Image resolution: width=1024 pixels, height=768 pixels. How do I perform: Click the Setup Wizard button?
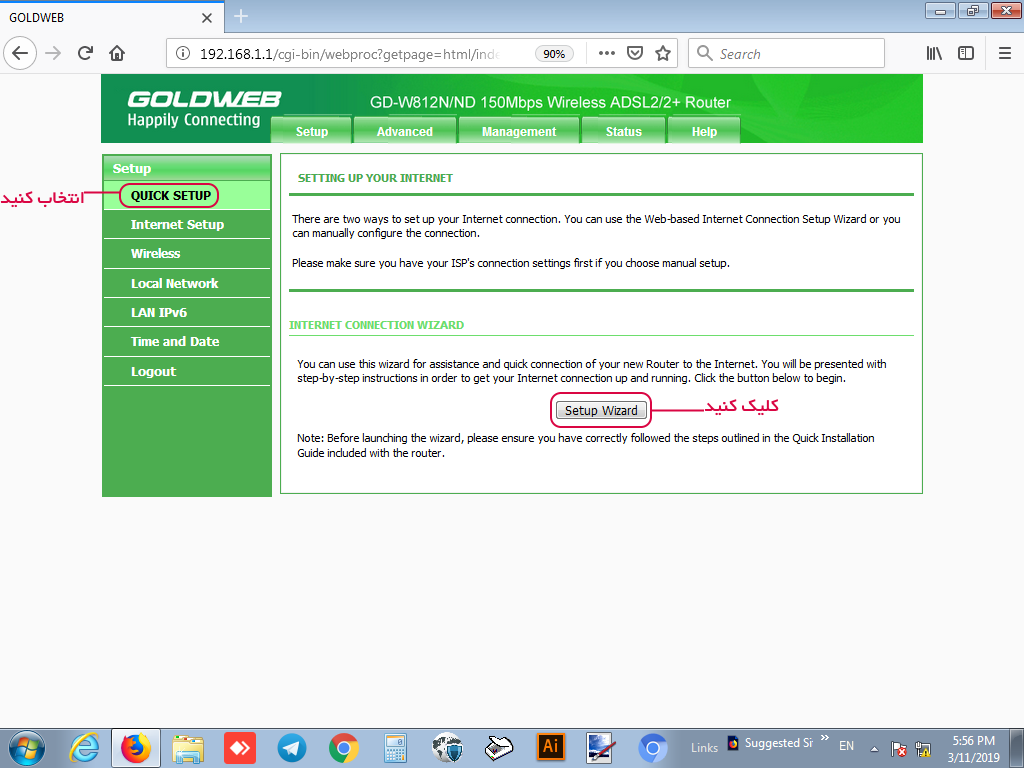(x=601, y=410)
